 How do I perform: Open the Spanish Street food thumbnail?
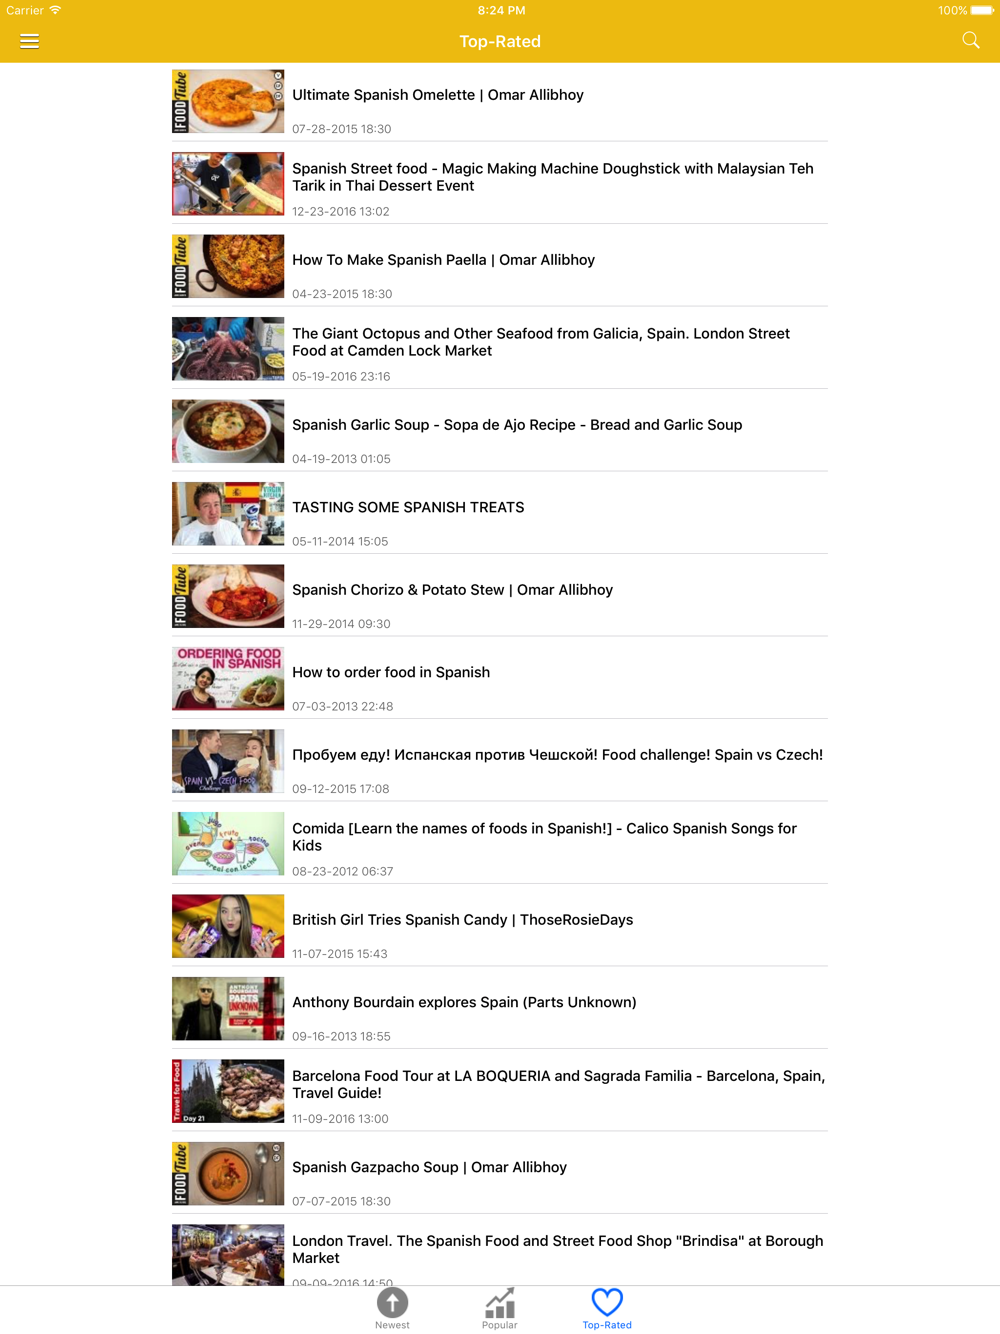click(x=228, y=184)
